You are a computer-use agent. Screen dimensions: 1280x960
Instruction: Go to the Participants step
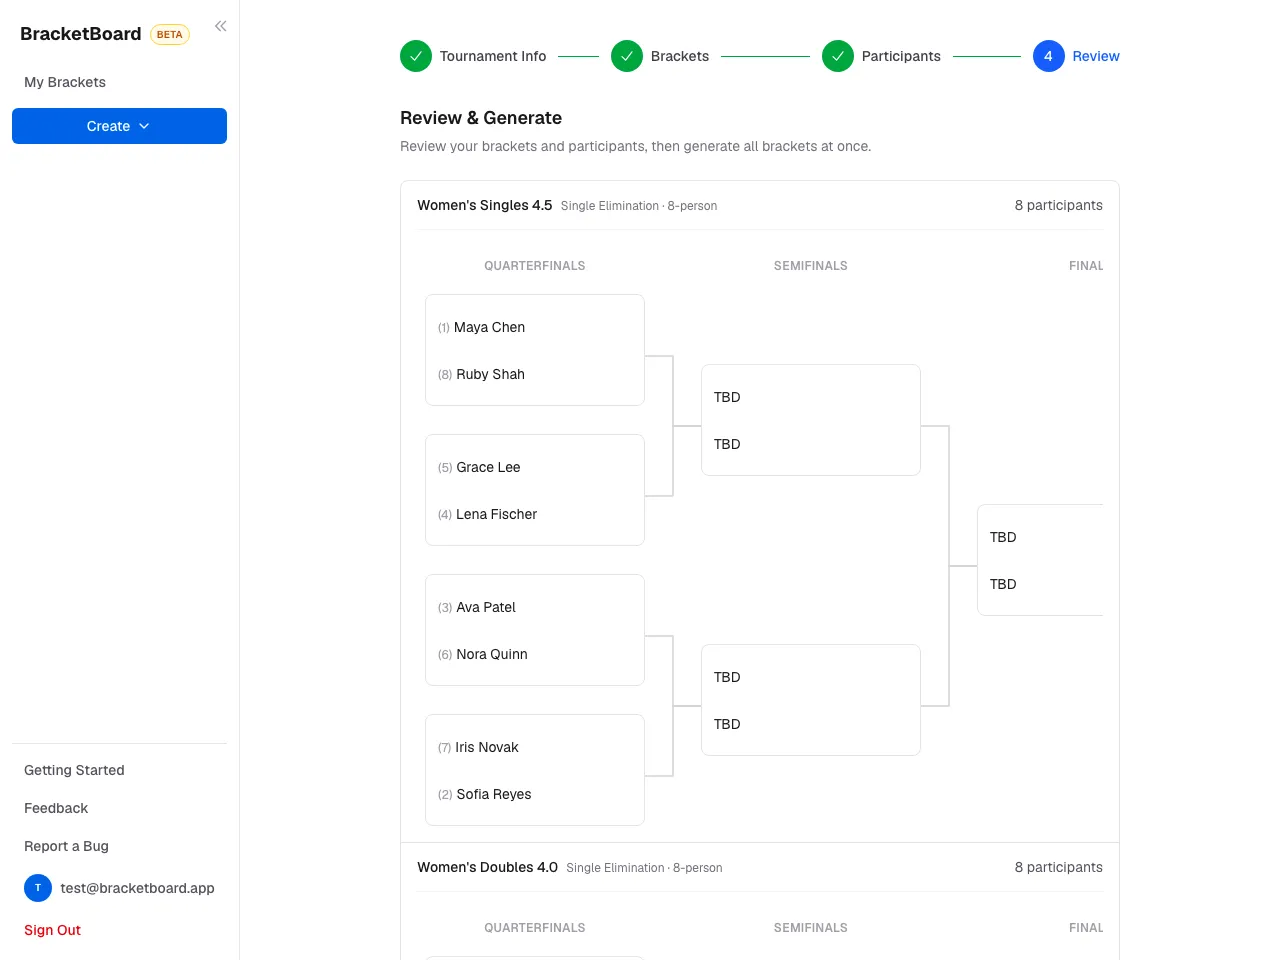(x=901, y=56)
